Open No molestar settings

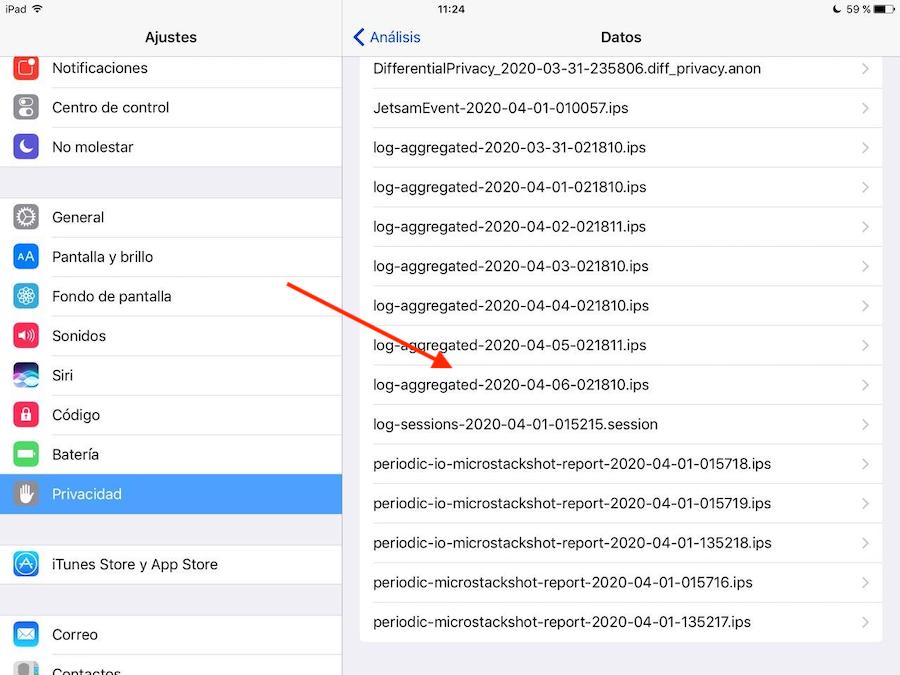click(170, 147)
